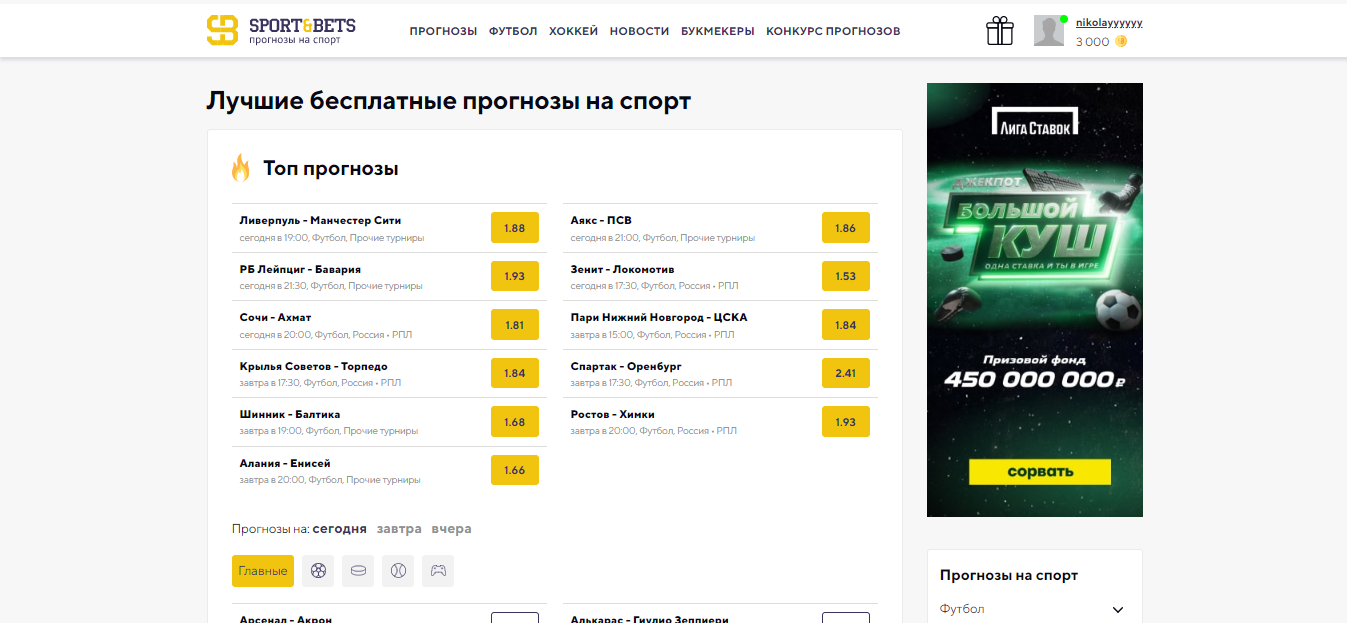This screenshot has width=1347, height=623.
Task: Click 1.86 odds for Аякс - ПСВ
Action: pyautogui.click(x=846, y=228)
